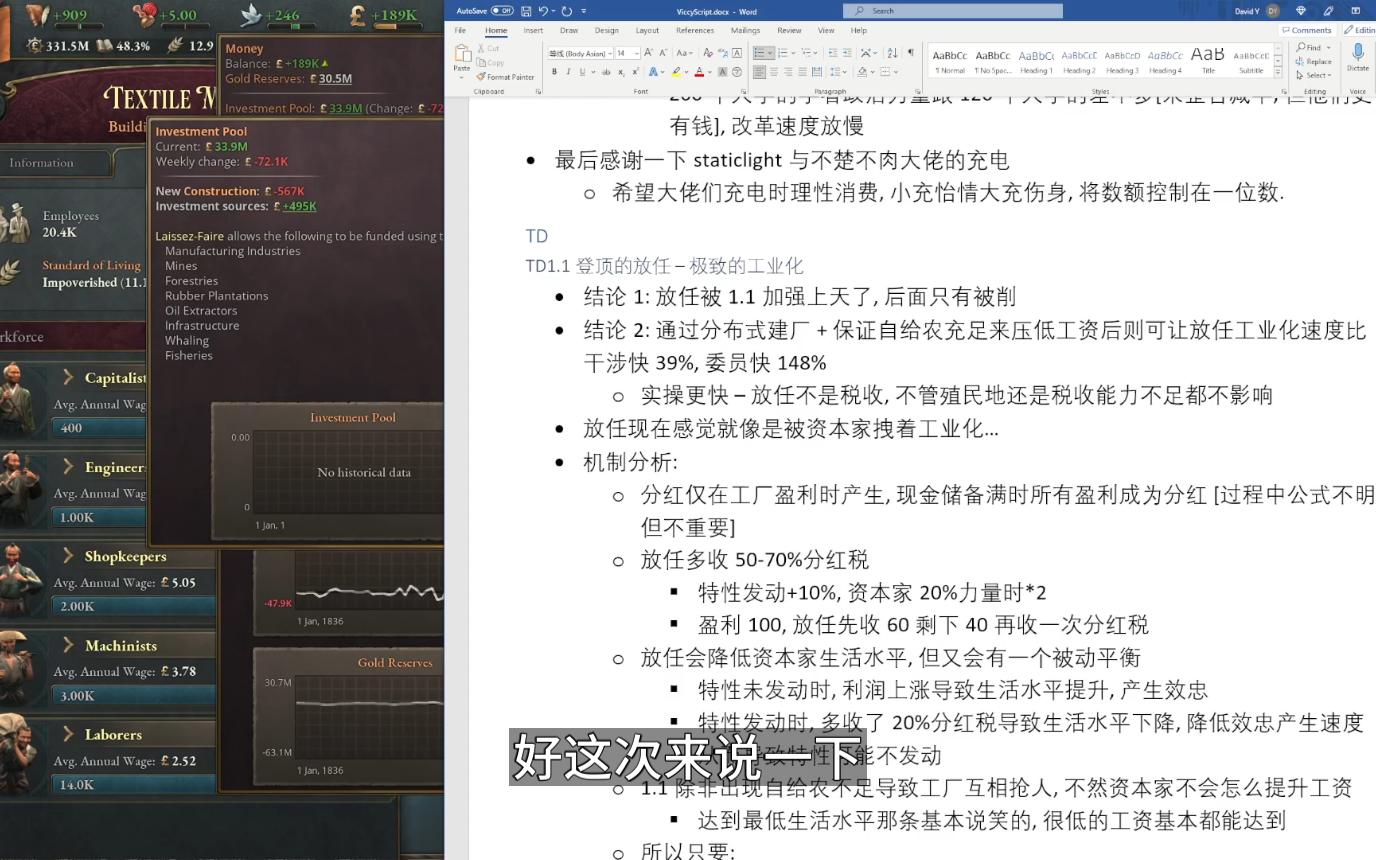1376x860 pixels.
Task: Toggle subscript formatting
Action: click(621, 72)
